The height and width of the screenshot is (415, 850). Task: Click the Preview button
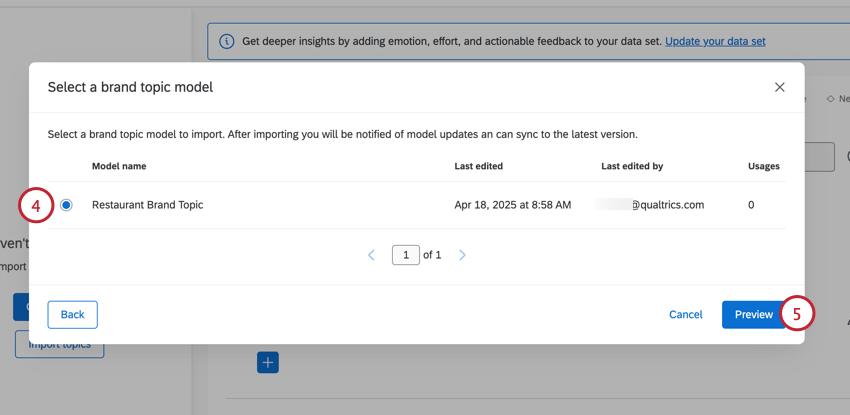pyautogui.click(x=753, y=314)
